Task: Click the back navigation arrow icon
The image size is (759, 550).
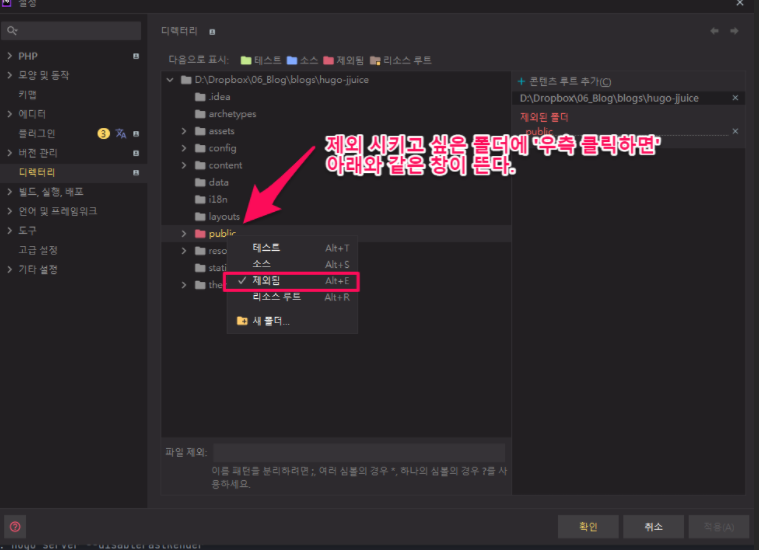Action: (x=714, y=31)
